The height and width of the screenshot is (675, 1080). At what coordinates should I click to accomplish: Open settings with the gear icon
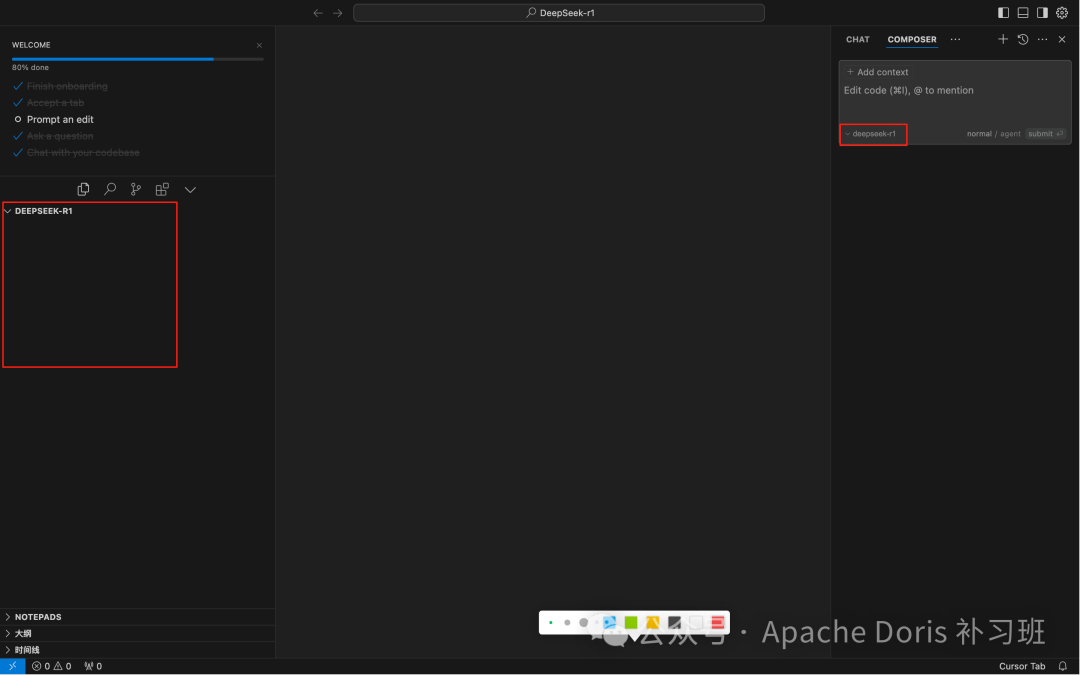(1062, 12)
